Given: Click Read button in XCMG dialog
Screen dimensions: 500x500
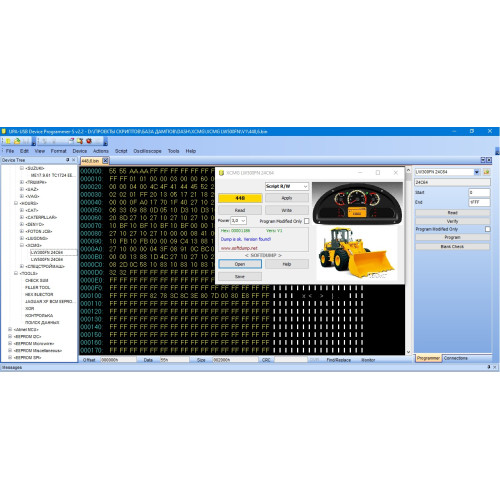Looking at the screenshot, I should coord(240,210).
